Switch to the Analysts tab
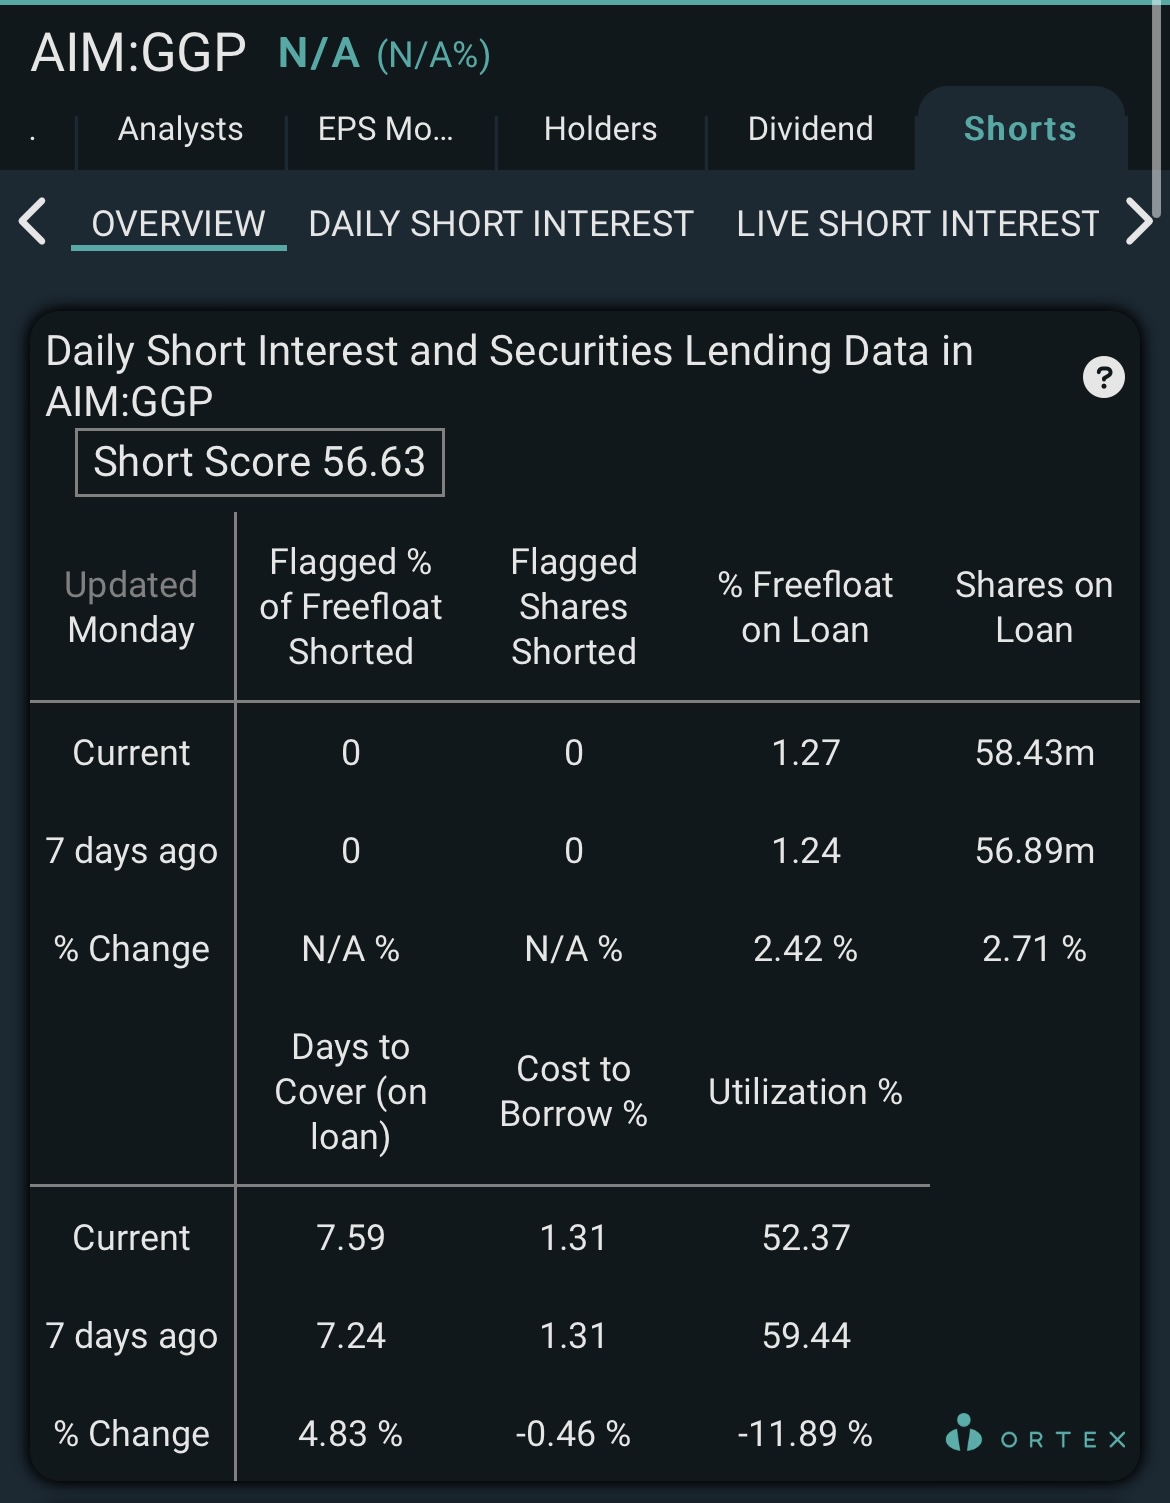The height and width of the screenshot is (1503, 1170). point(181,129)
